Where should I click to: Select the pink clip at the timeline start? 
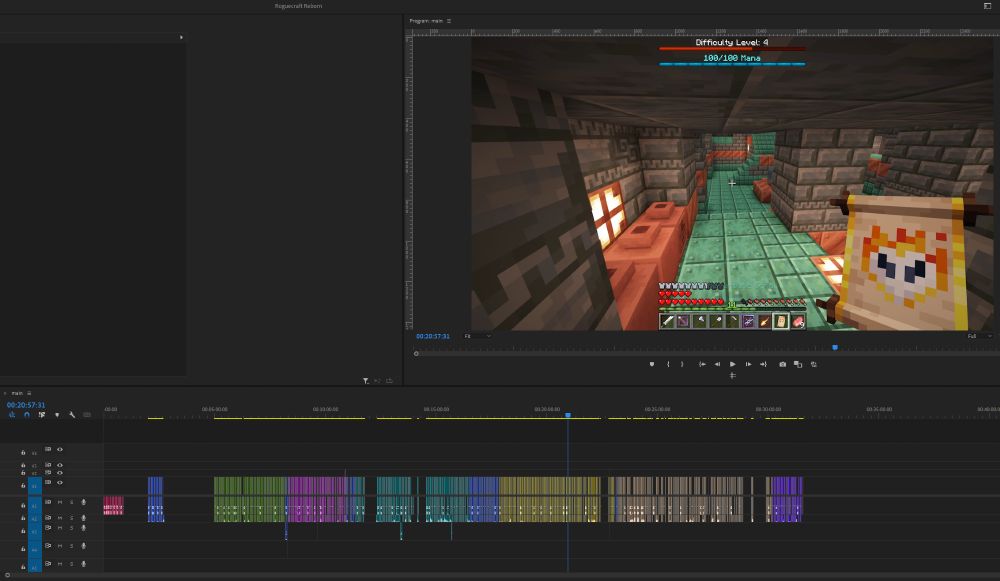tap(114, 506)
